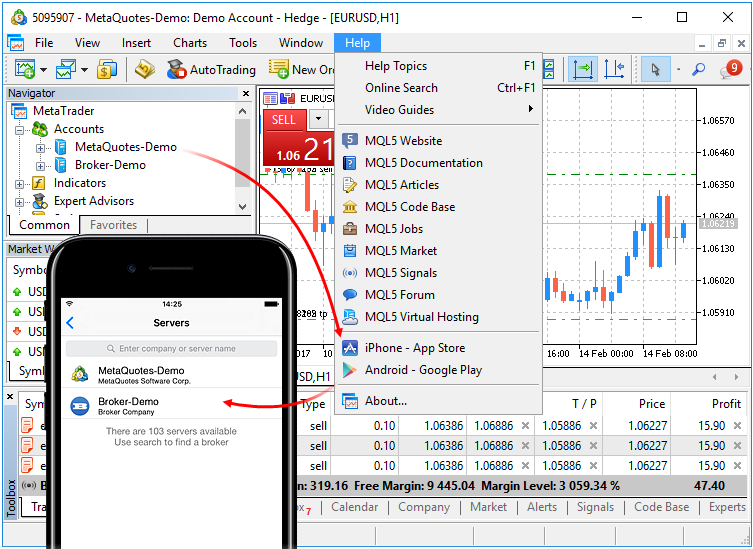
Task: Expand the MetaQuotes-Demo account node
Action: point(41,148)
